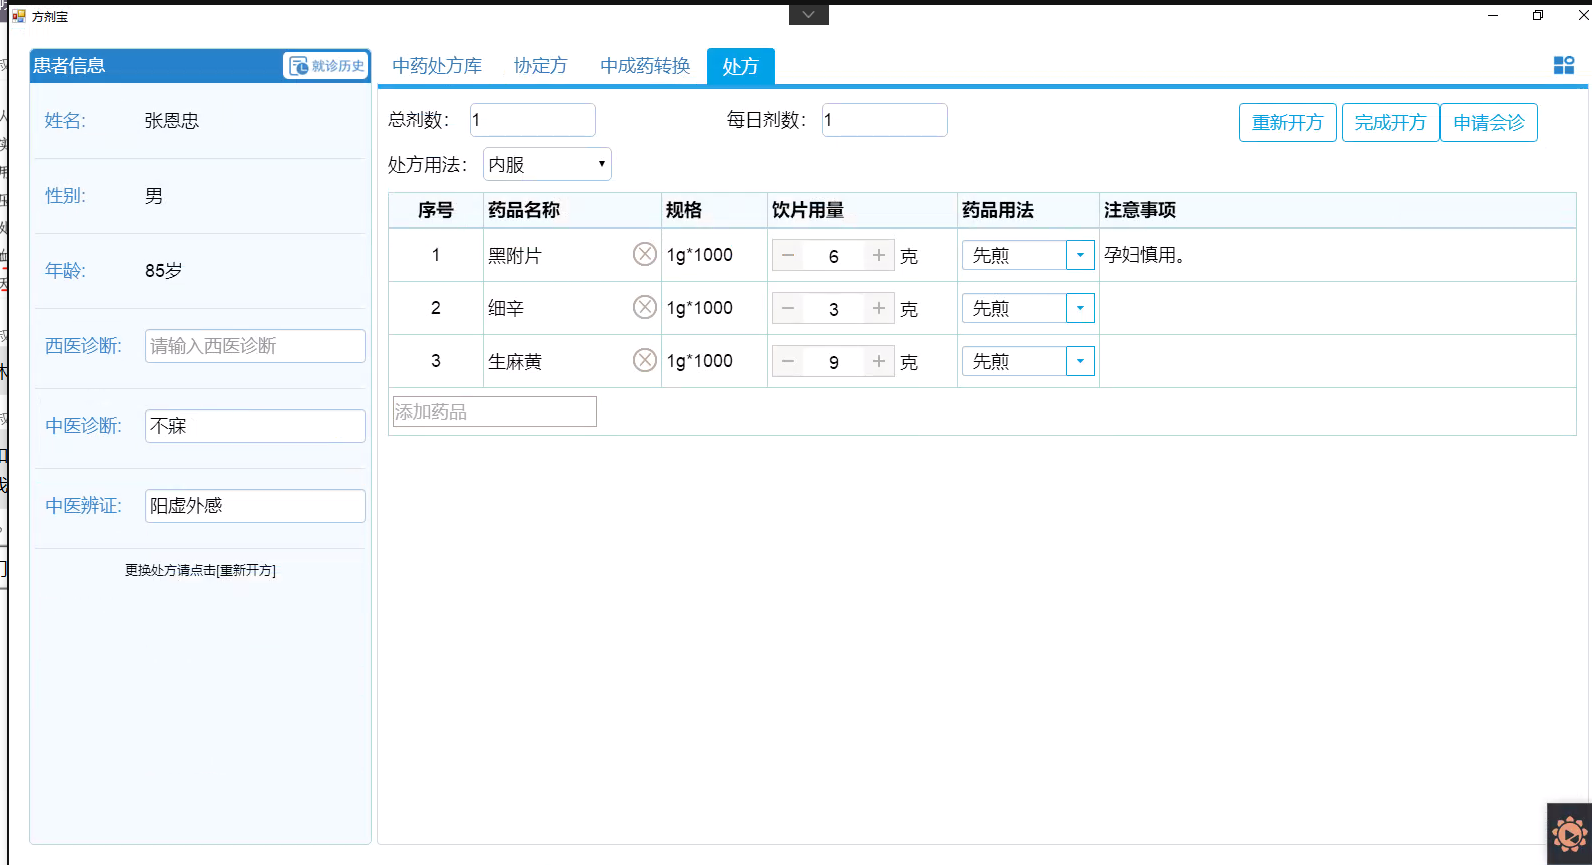1592x865 pixels.
Task: Click 申请会诊 button
Action: click(x=1489, y=123)
